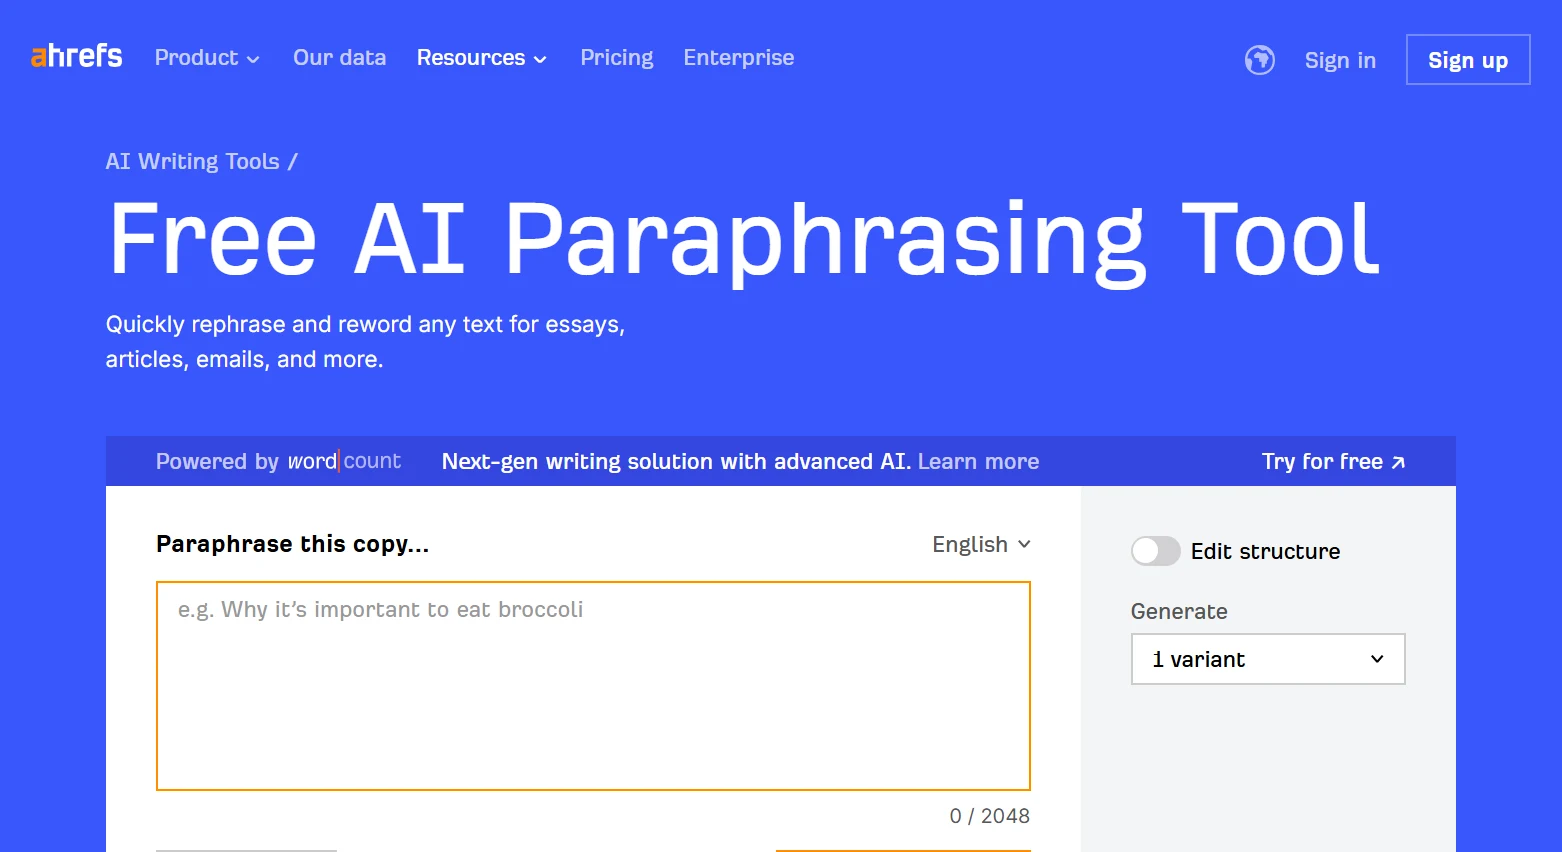Open the Pricing page
Screen dimensions: 1562x852
616,58
